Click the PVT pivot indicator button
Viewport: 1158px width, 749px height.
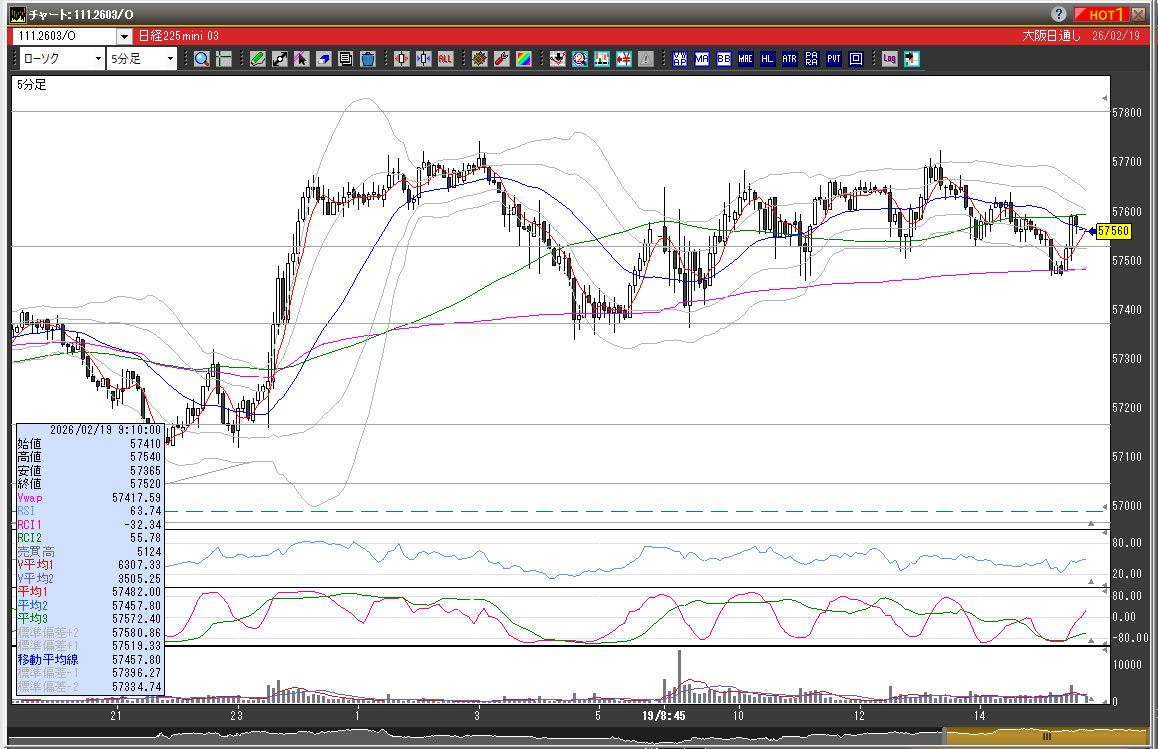pos(834,59)
